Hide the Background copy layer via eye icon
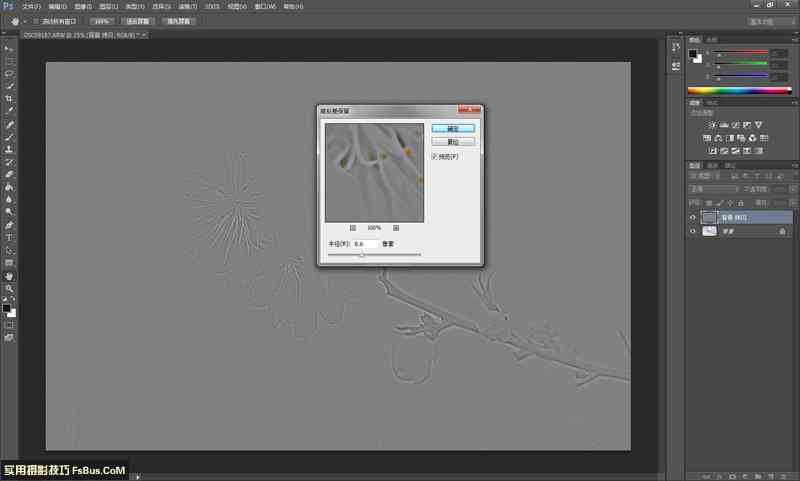 click(692, 217)
